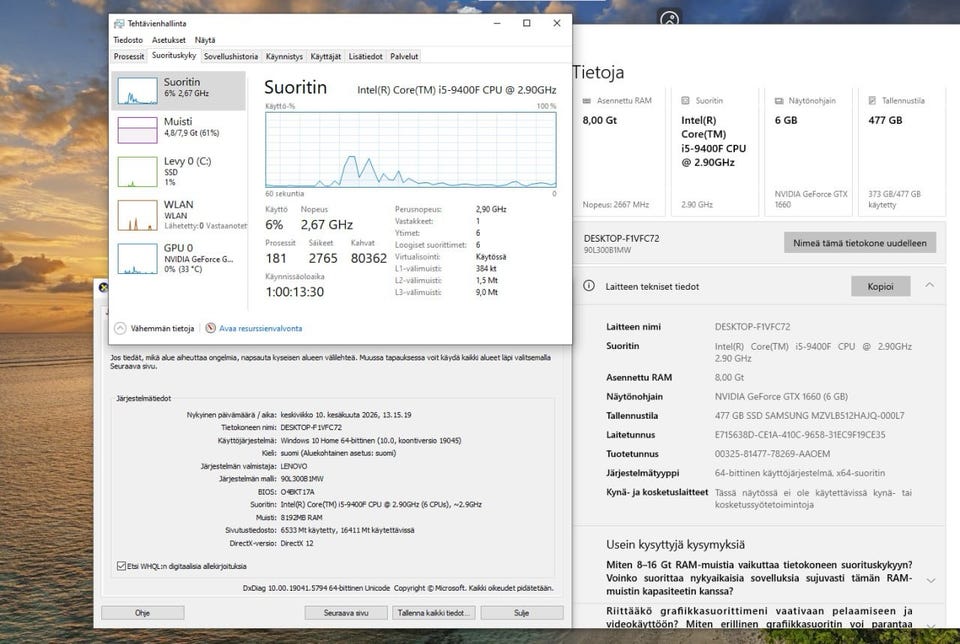Select the Muisti memory graph thumbnail
The image size is (960, 644).
pyautogui.click(x=137, y=130)
